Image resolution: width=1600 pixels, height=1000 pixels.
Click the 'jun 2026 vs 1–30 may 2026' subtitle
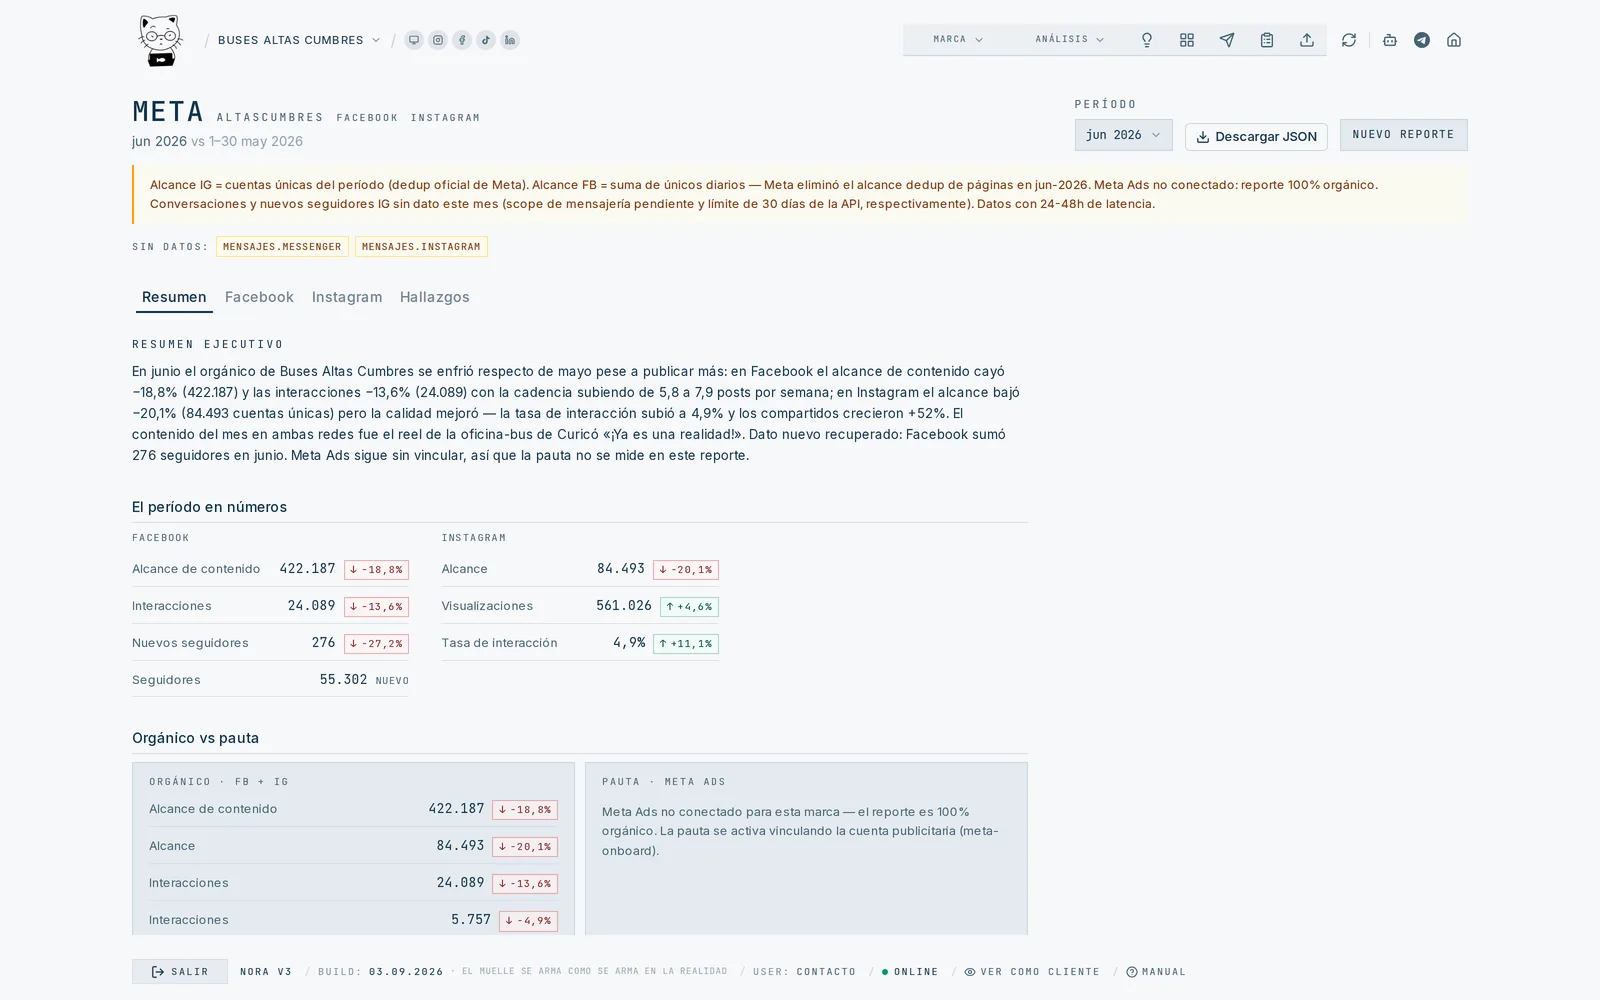click(x=217, y=141)
